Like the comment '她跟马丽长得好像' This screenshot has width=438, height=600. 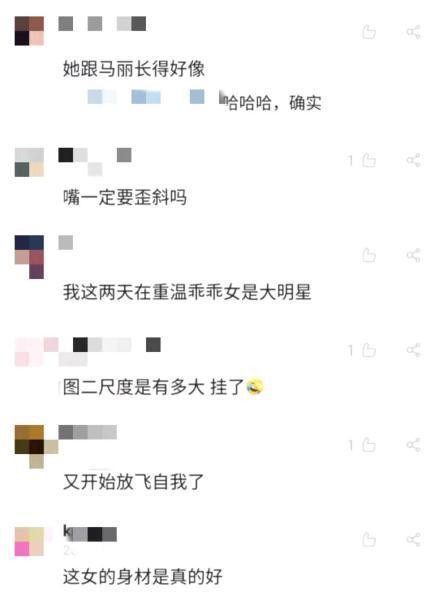coord(369,32)
